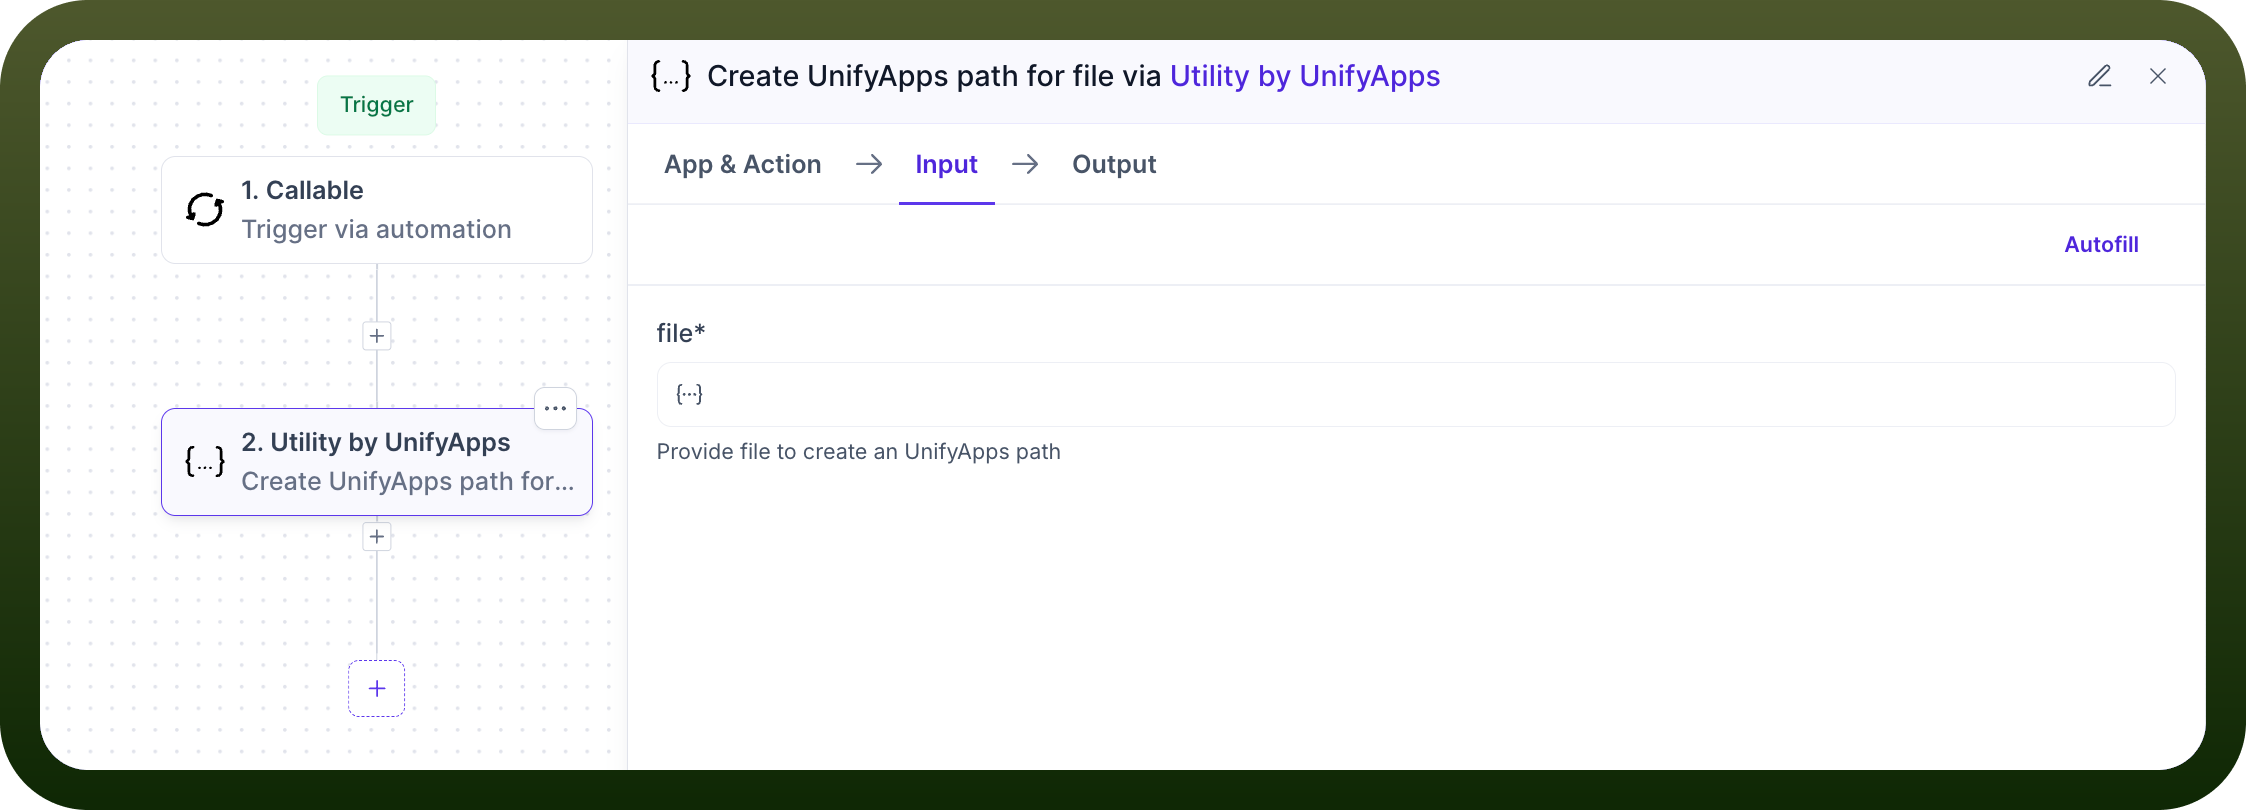This screenshot has width=2246, height=810.
Task: Click 'Create UnifyApps path for file via' title text
Action: click(x=934, y=76)
